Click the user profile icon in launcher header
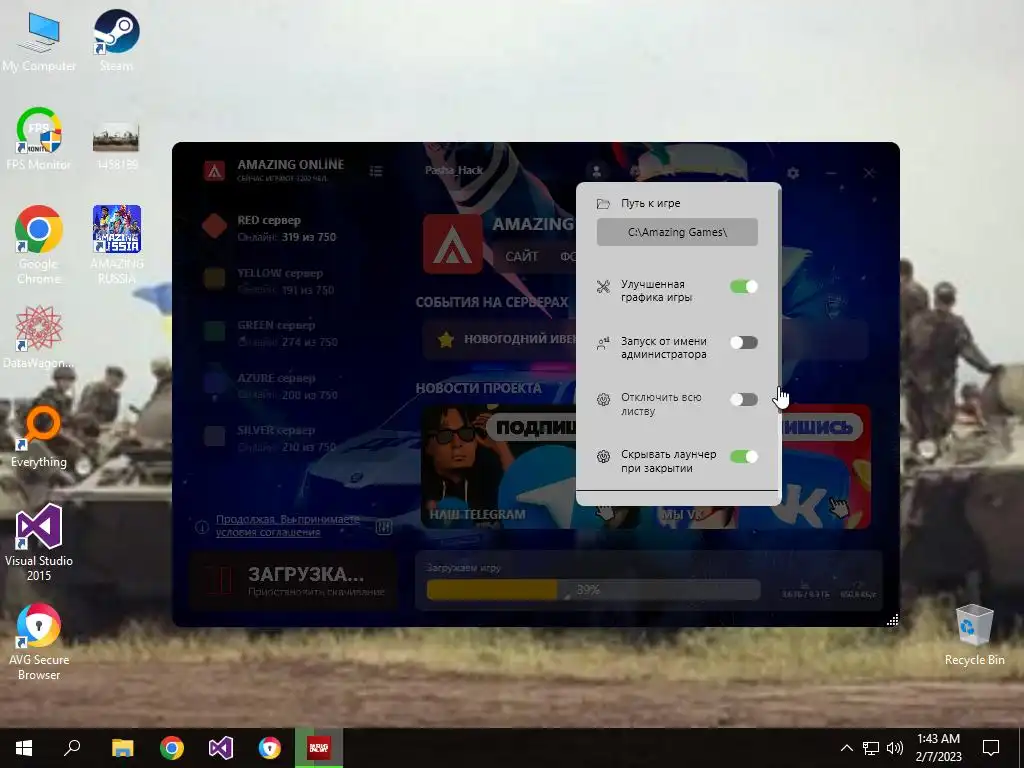Screen dimensions: 1024x768 (x=596, y=171)
